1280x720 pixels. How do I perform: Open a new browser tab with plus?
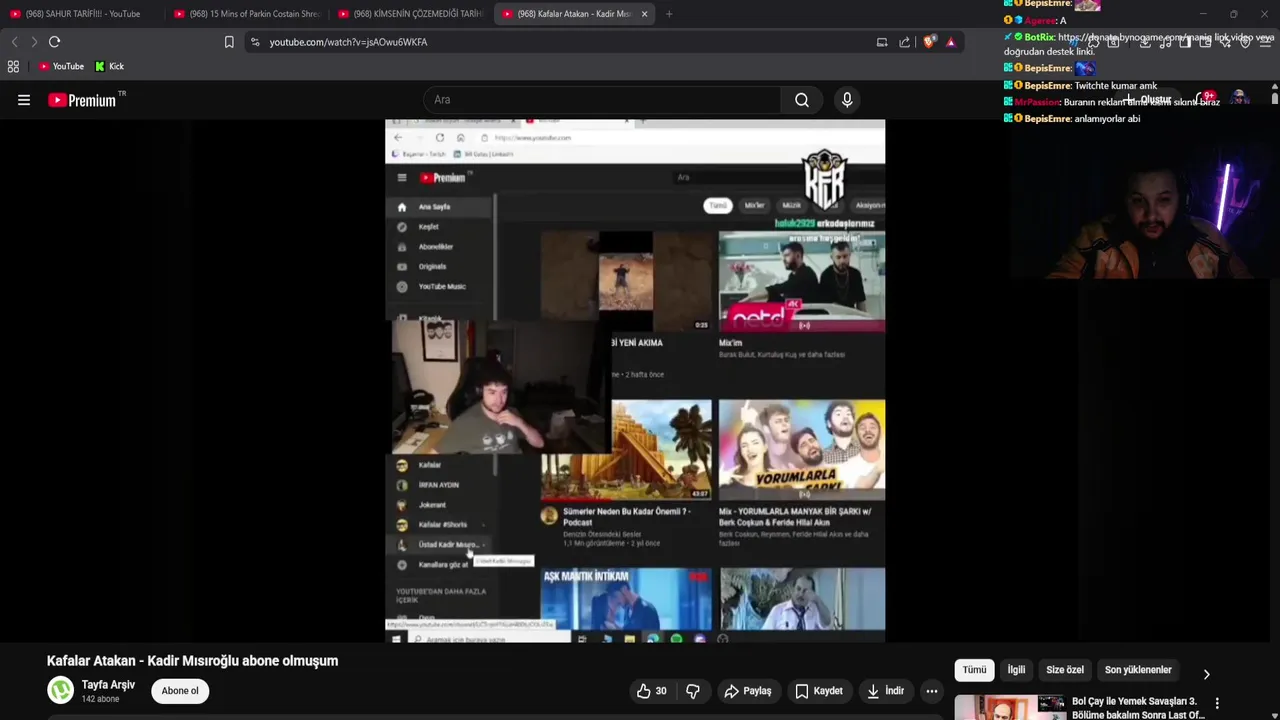(x=669, y=14)
